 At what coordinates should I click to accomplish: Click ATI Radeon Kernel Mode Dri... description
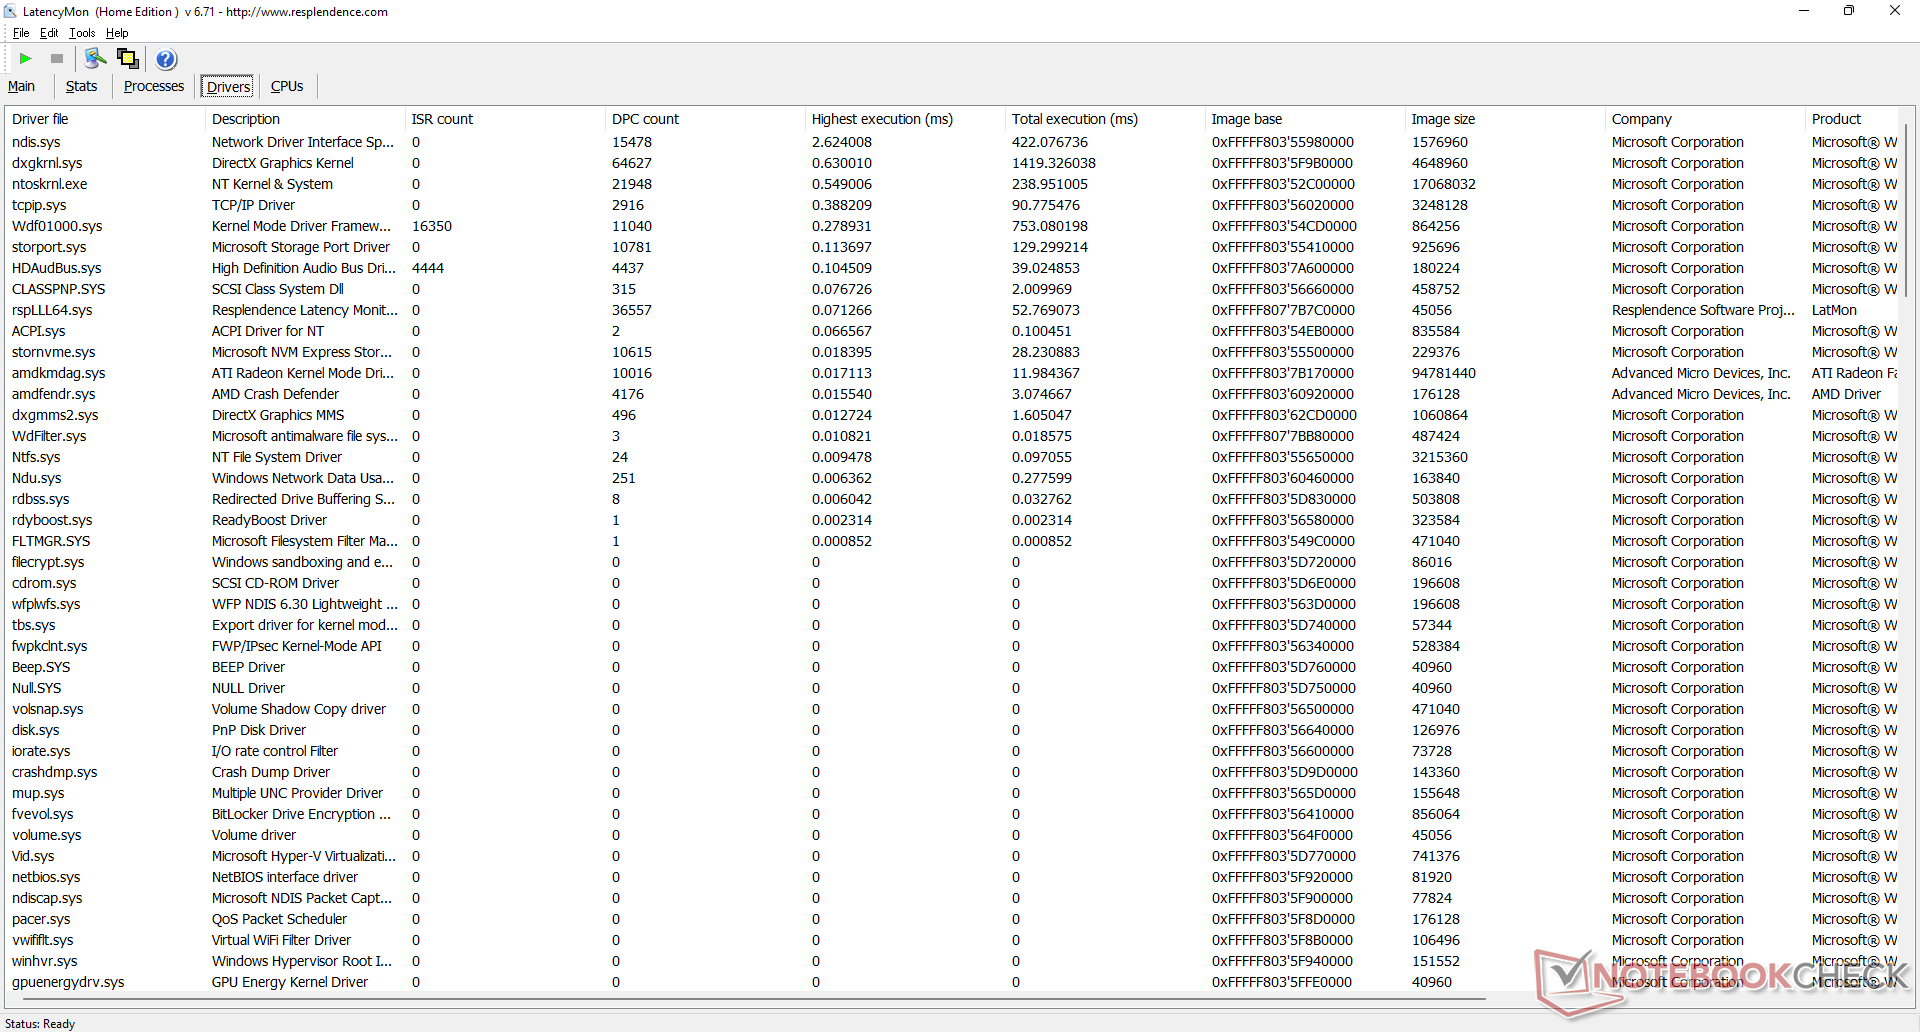tap(303, 373)
